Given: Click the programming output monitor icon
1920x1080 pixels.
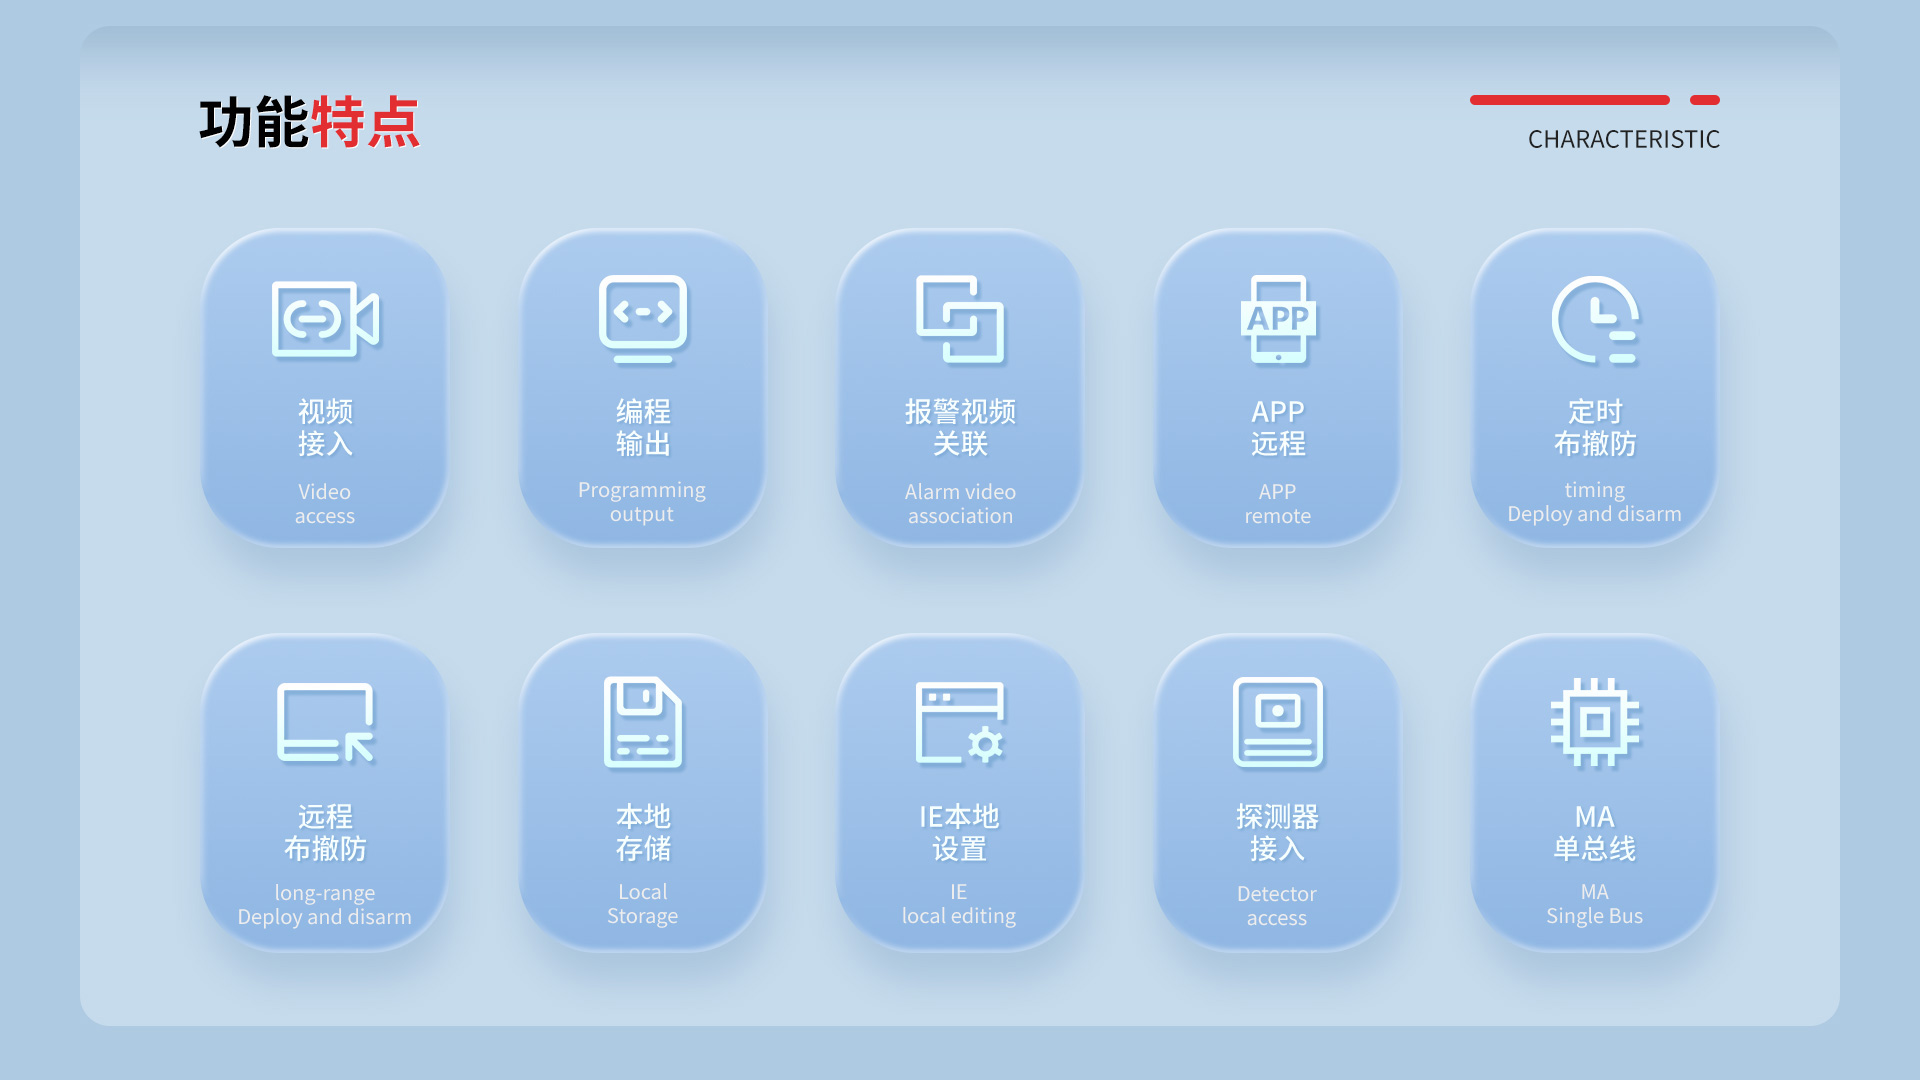Looking at the screenshot, I should (x=642, y=319).
